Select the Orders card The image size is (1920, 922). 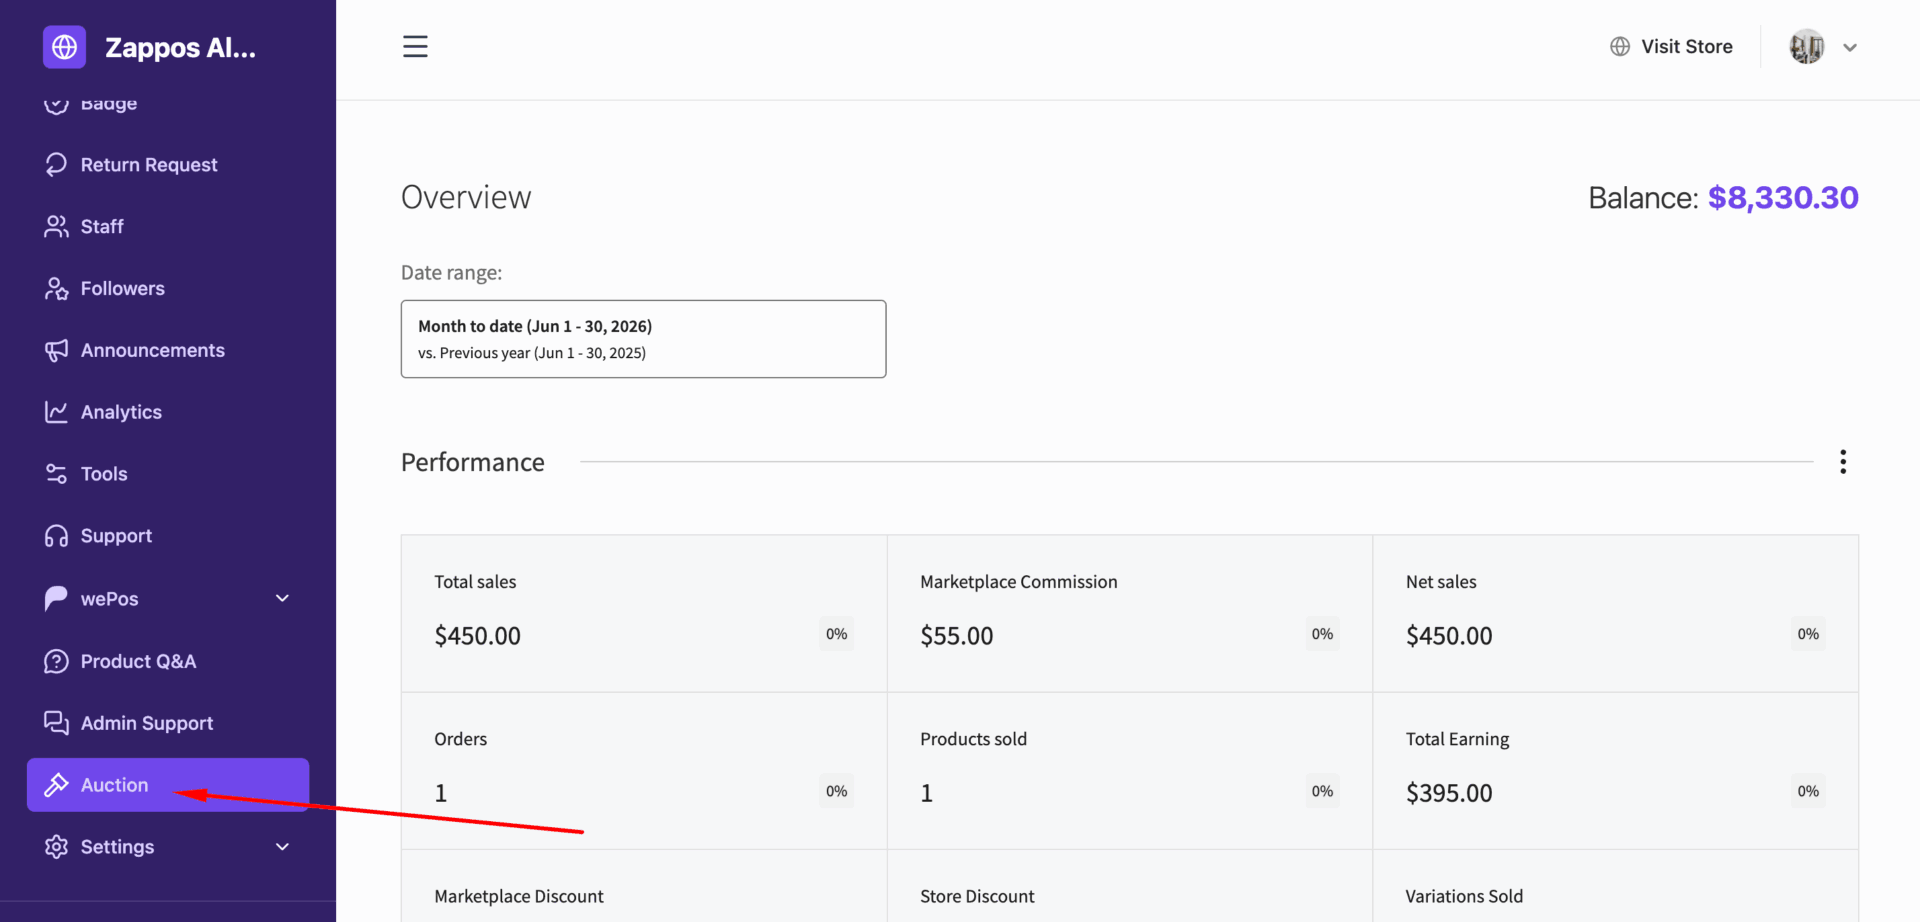click(x=644, y=771)
